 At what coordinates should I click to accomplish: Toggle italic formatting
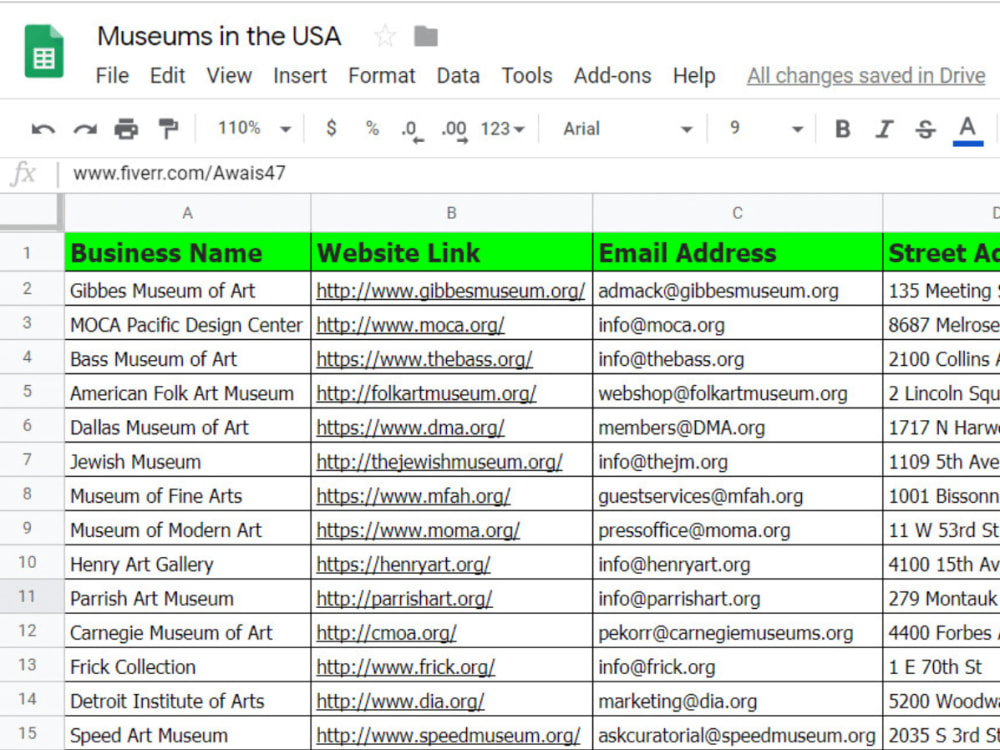(x=884, y=129)
